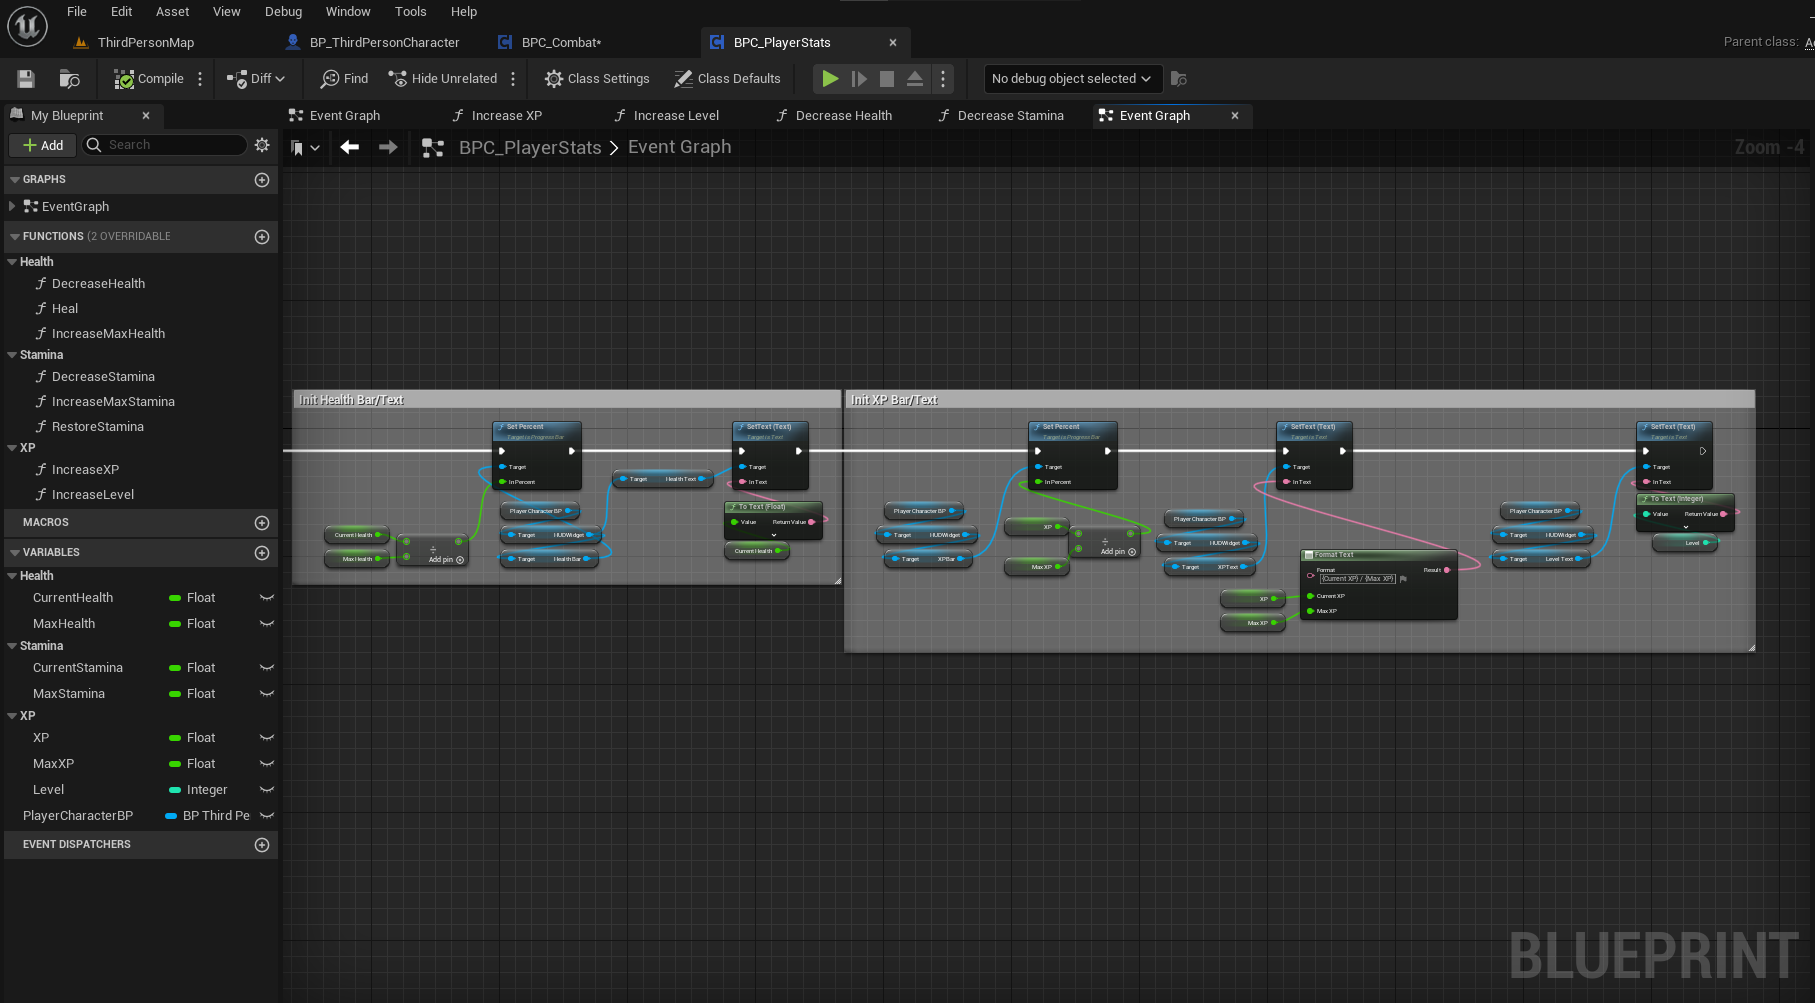The height and width of the screenshot is (1003, 1815).
Task: Toggle visibility eye for CurrentStamina variable
Action: (267, 668)
